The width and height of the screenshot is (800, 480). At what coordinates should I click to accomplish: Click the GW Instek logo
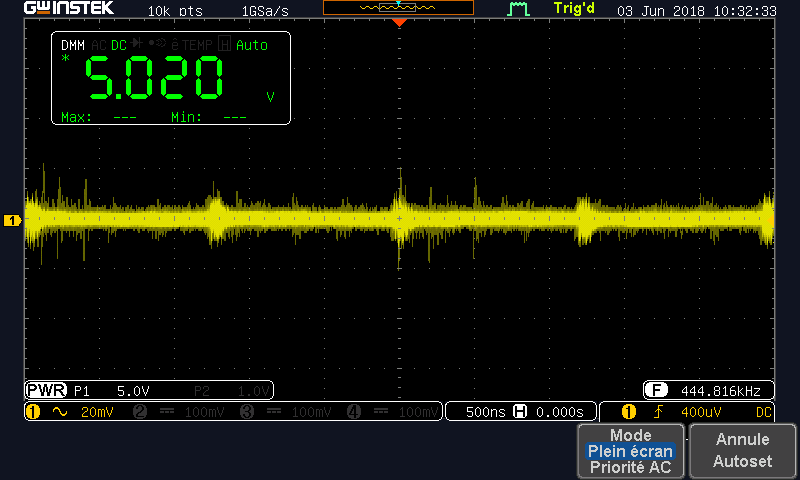[x=69, y=8]
